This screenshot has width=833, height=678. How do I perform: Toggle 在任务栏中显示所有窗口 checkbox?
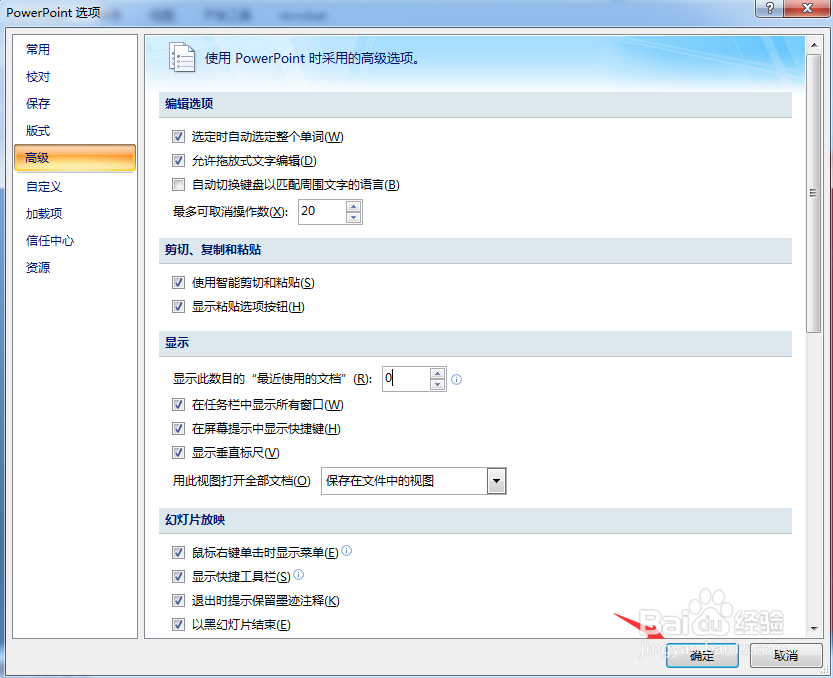[178, 405]
